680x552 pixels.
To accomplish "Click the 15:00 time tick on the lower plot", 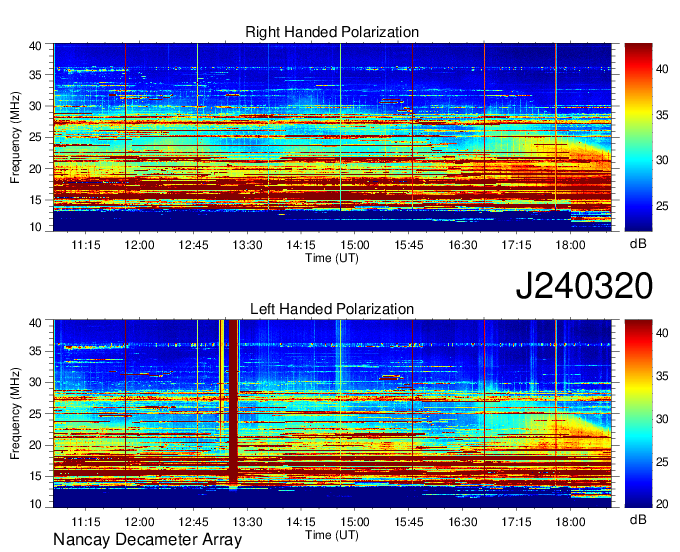I will [x=355, y=522].
